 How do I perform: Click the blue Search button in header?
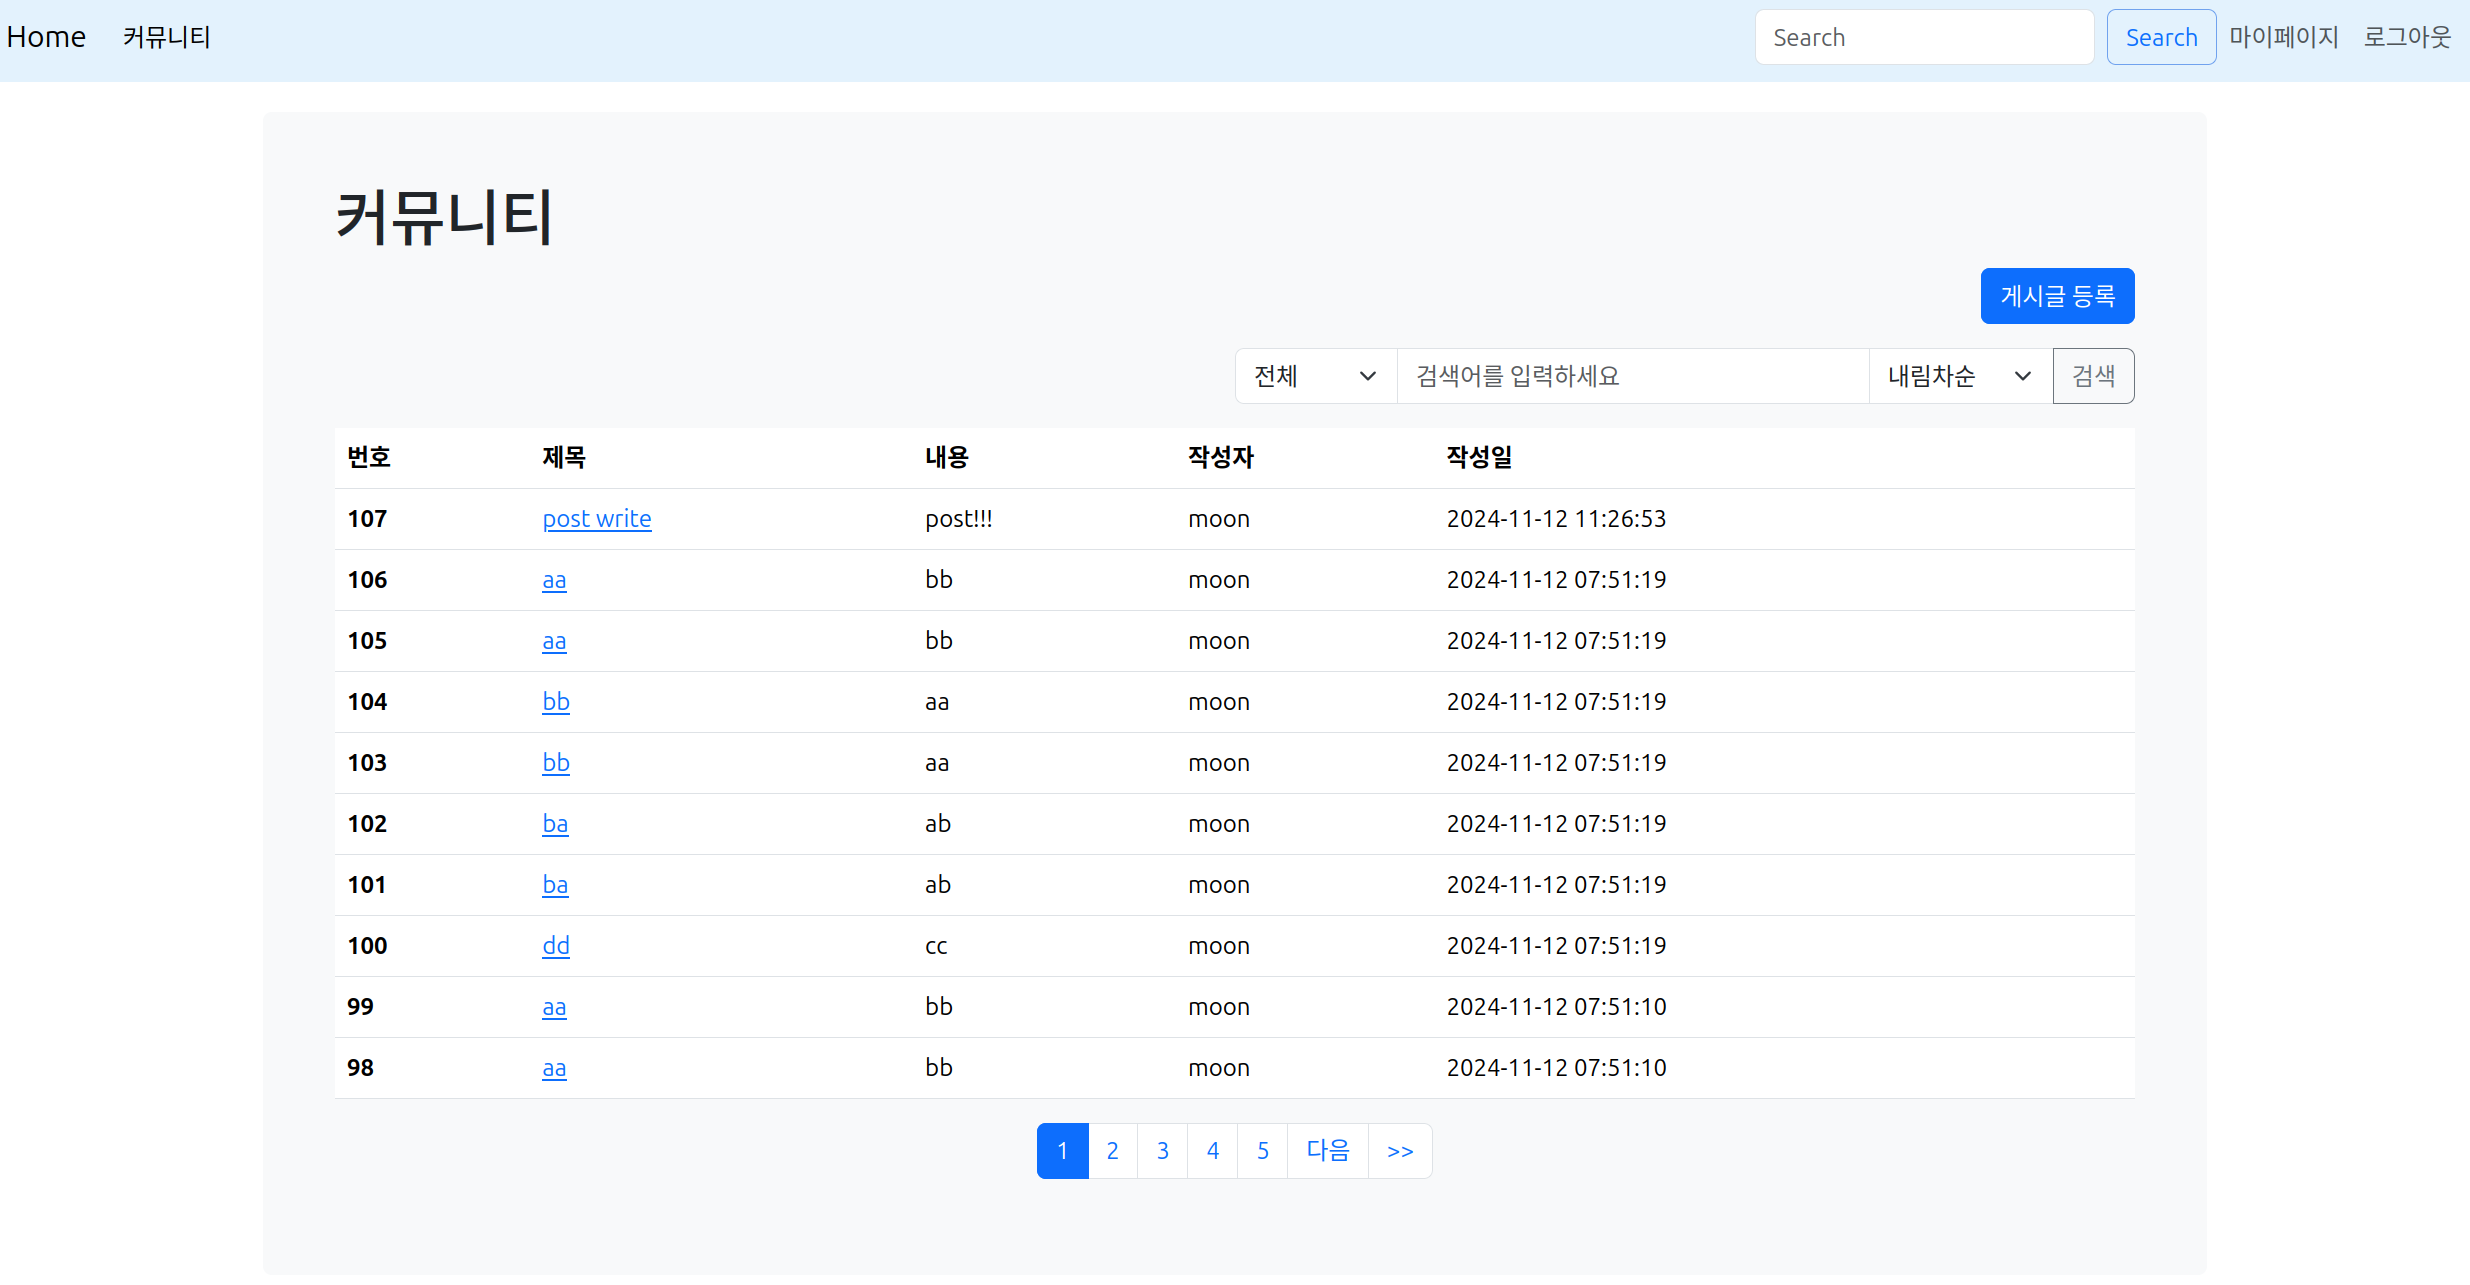[x=2161, y=36]
